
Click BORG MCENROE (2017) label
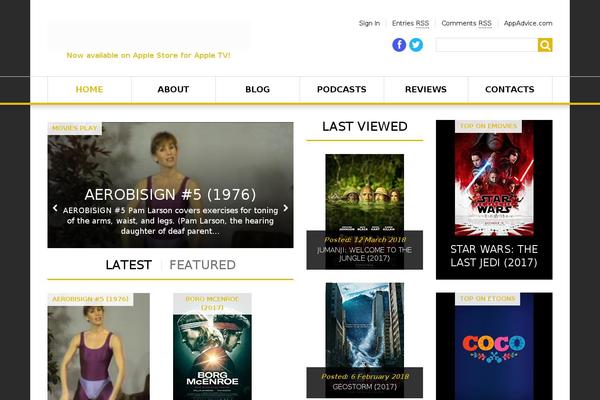click(212, 303)
